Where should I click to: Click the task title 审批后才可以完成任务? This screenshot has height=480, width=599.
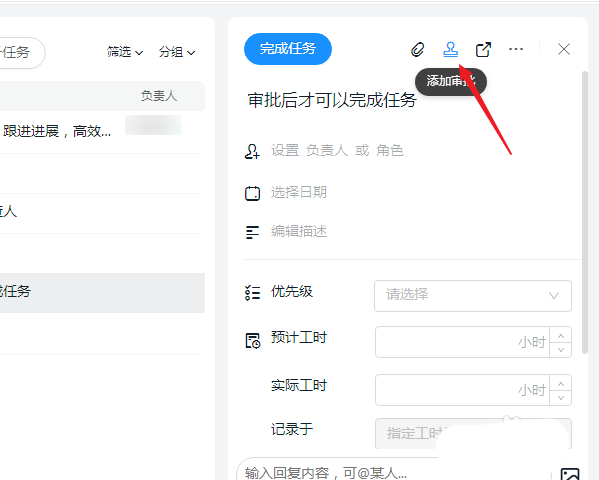click(x=332, y=100)
